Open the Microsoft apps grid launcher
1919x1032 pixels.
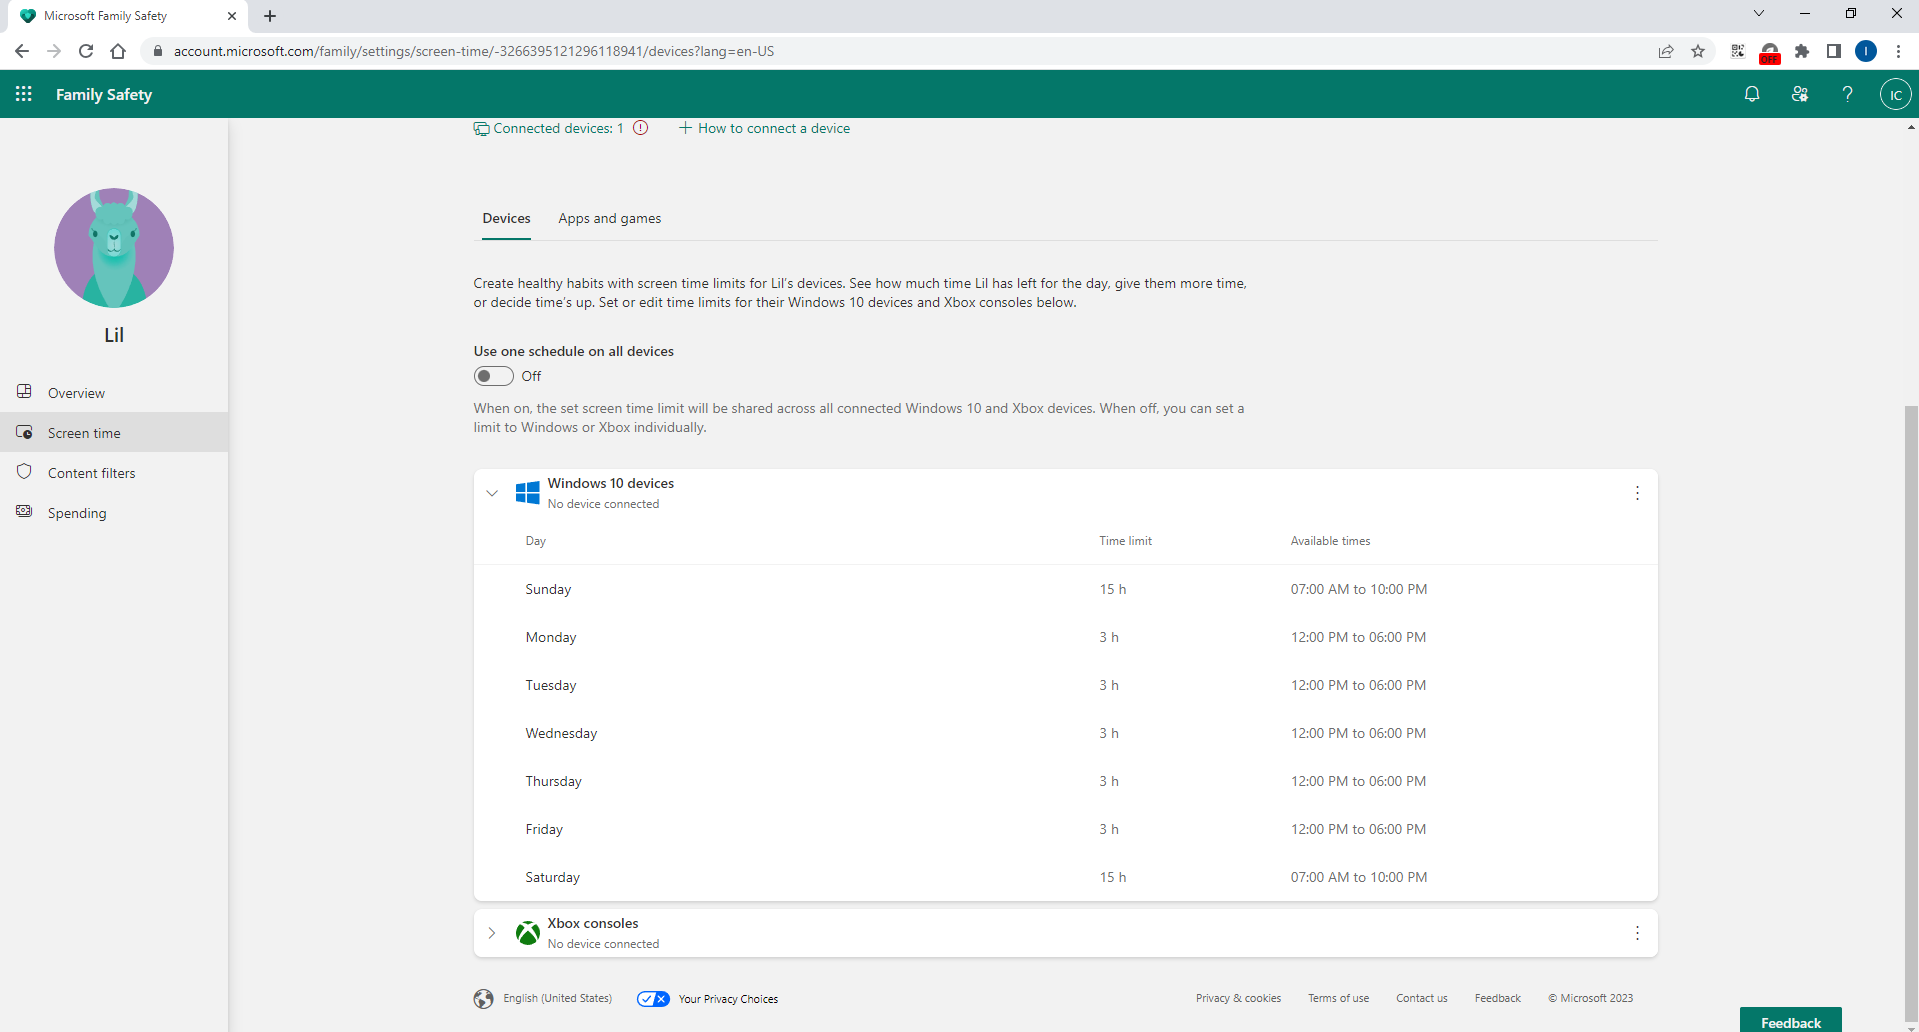[x=24, y=94]
